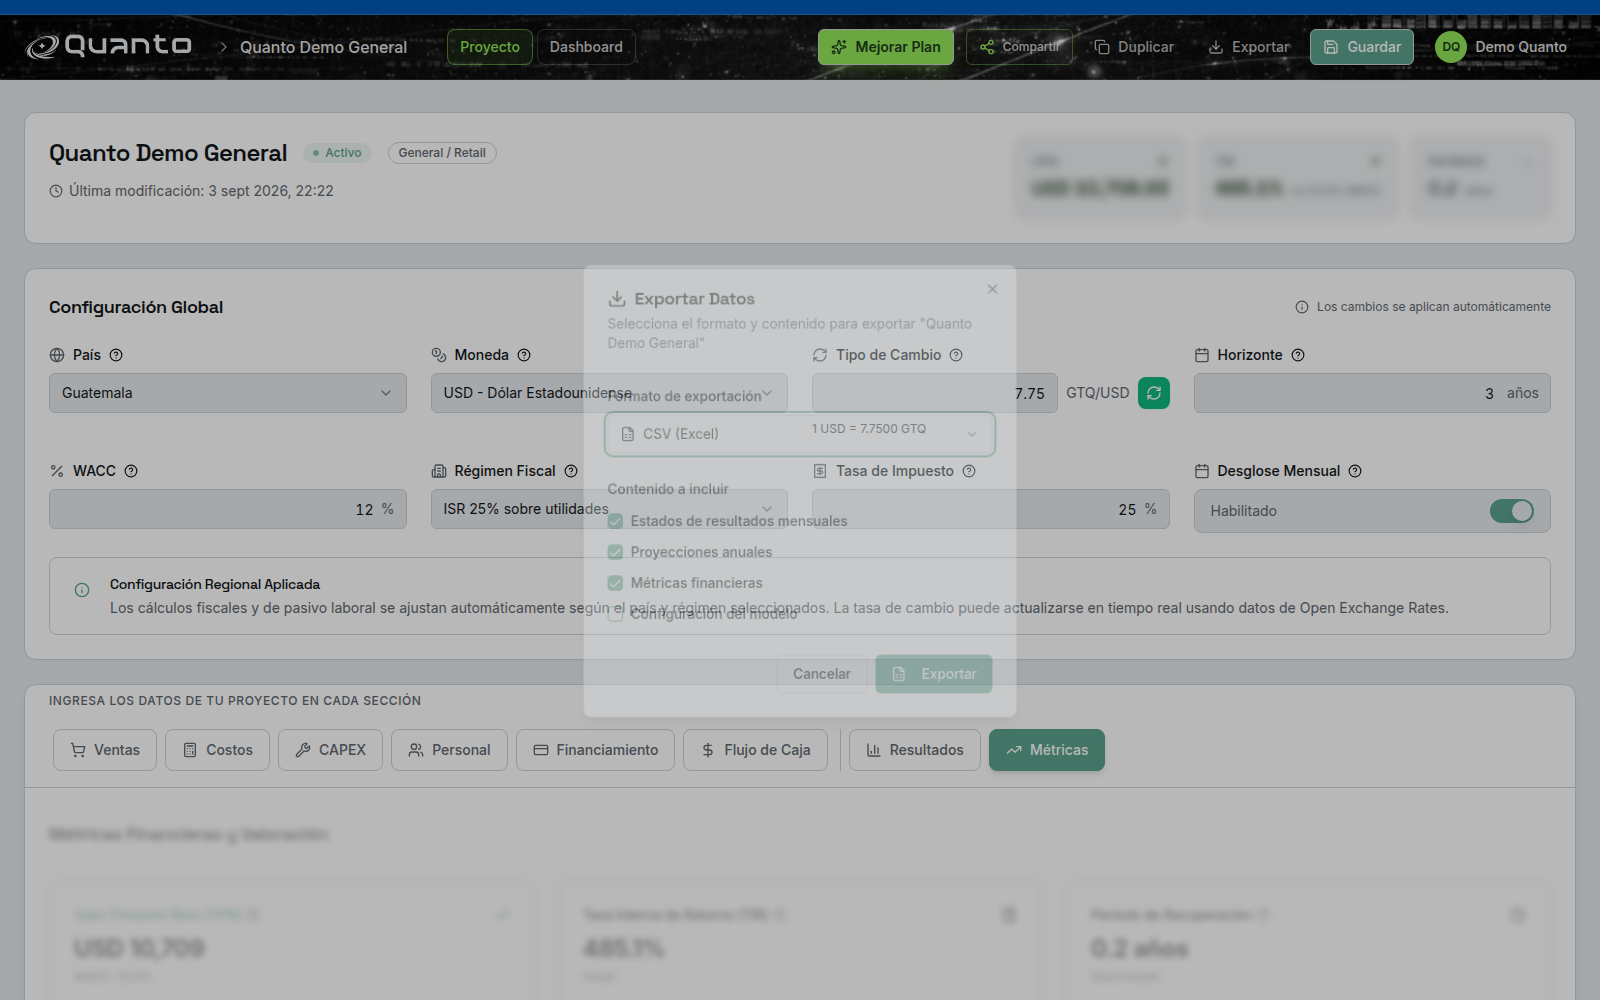Click the Quanto logo in the header
Image resolution: width=1600 pixels, height=1000 pixels.
[109, 46]
